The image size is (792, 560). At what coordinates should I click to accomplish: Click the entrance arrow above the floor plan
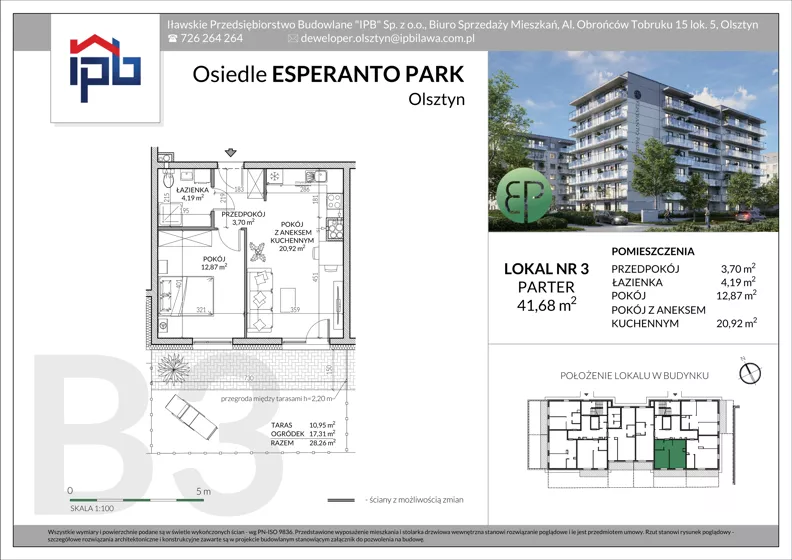[230, 152]
